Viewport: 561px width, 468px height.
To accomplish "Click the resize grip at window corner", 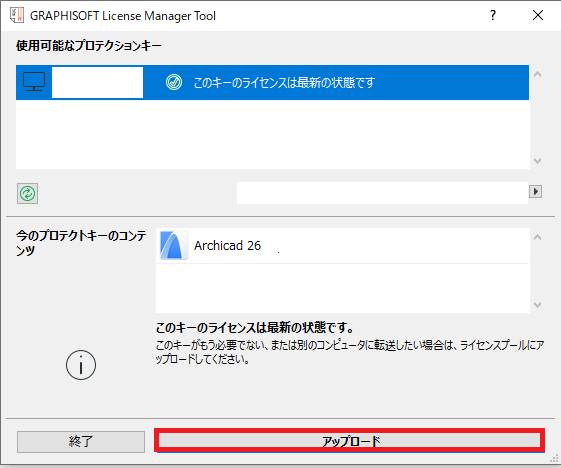I will (x=554, y=459).
